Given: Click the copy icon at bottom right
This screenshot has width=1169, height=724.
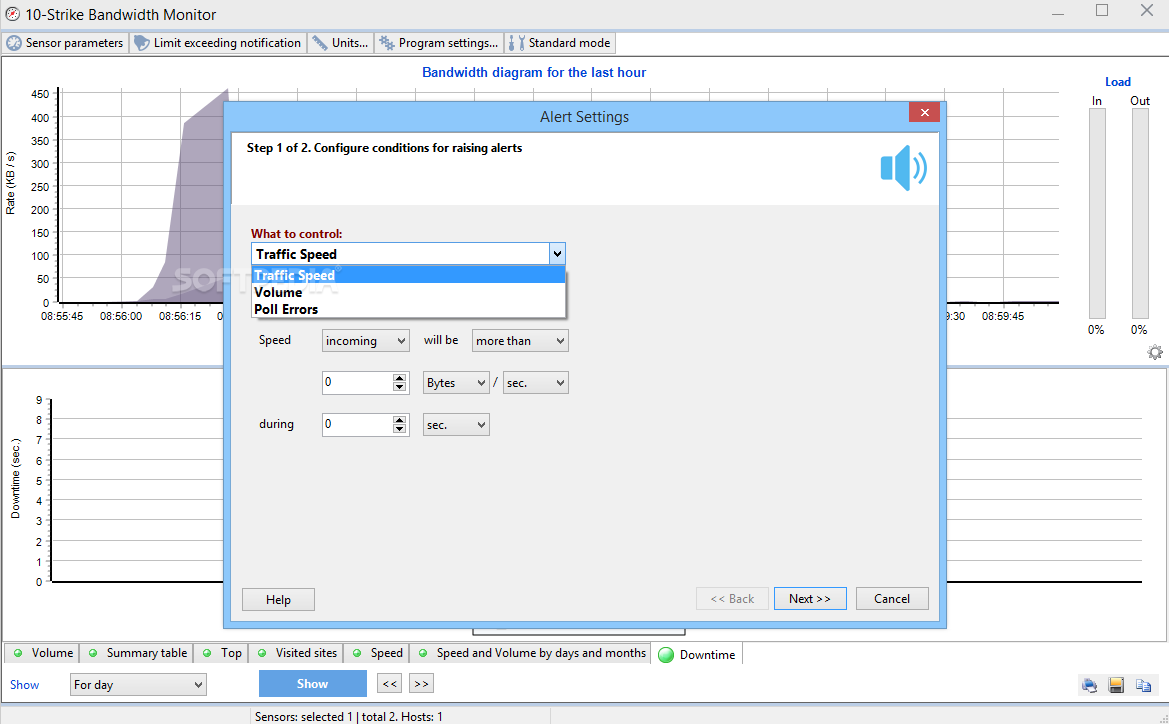Looking at the screenshot, I should 1143,685.
